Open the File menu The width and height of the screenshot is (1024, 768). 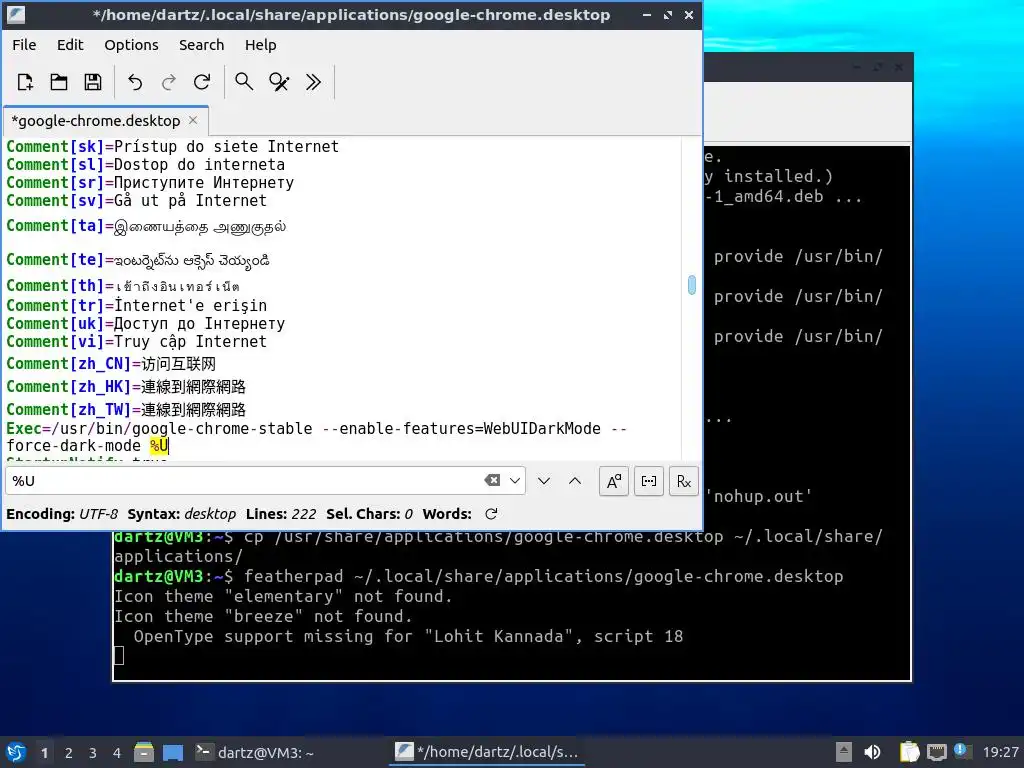pos(24,45)
